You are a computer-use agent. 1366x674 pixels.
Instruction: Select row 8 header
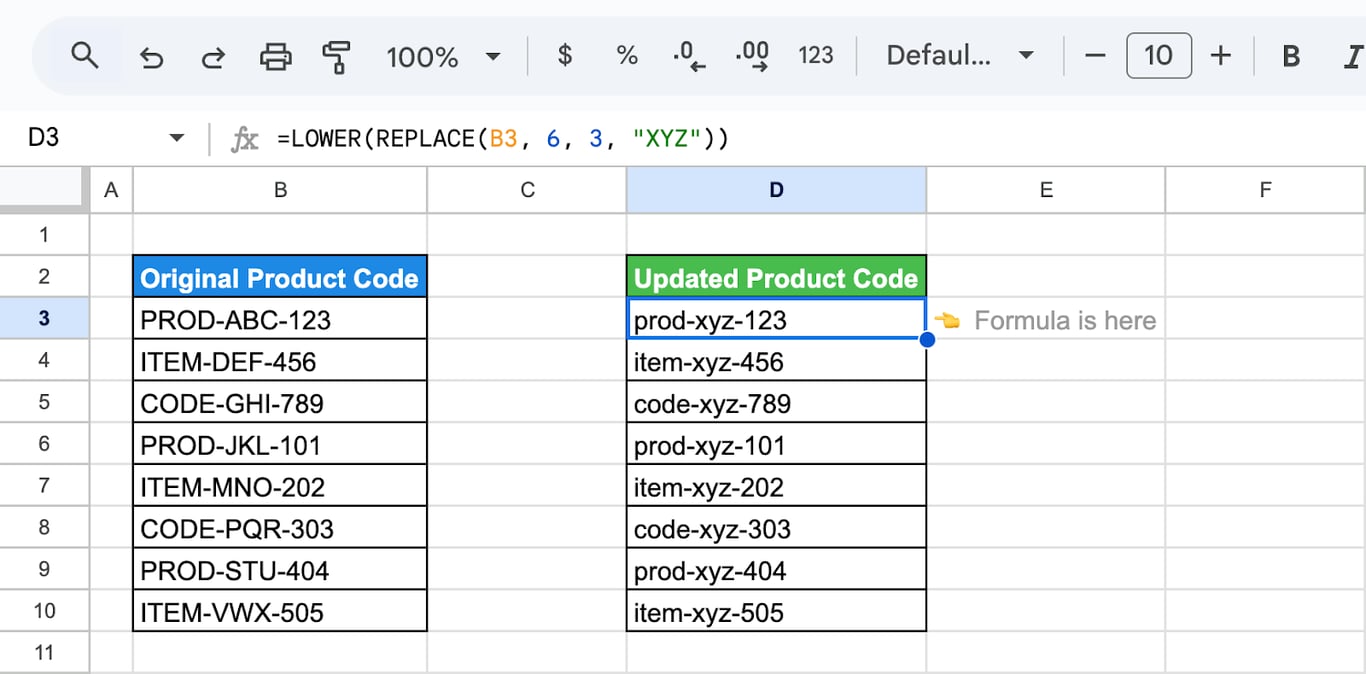[x=43, y=528]
